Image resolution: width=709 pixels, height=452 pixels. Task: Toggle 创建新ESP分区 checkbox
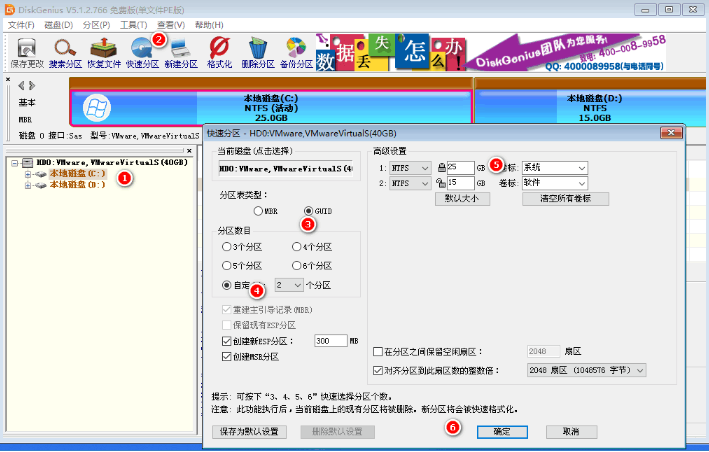[x=227, y=341]
